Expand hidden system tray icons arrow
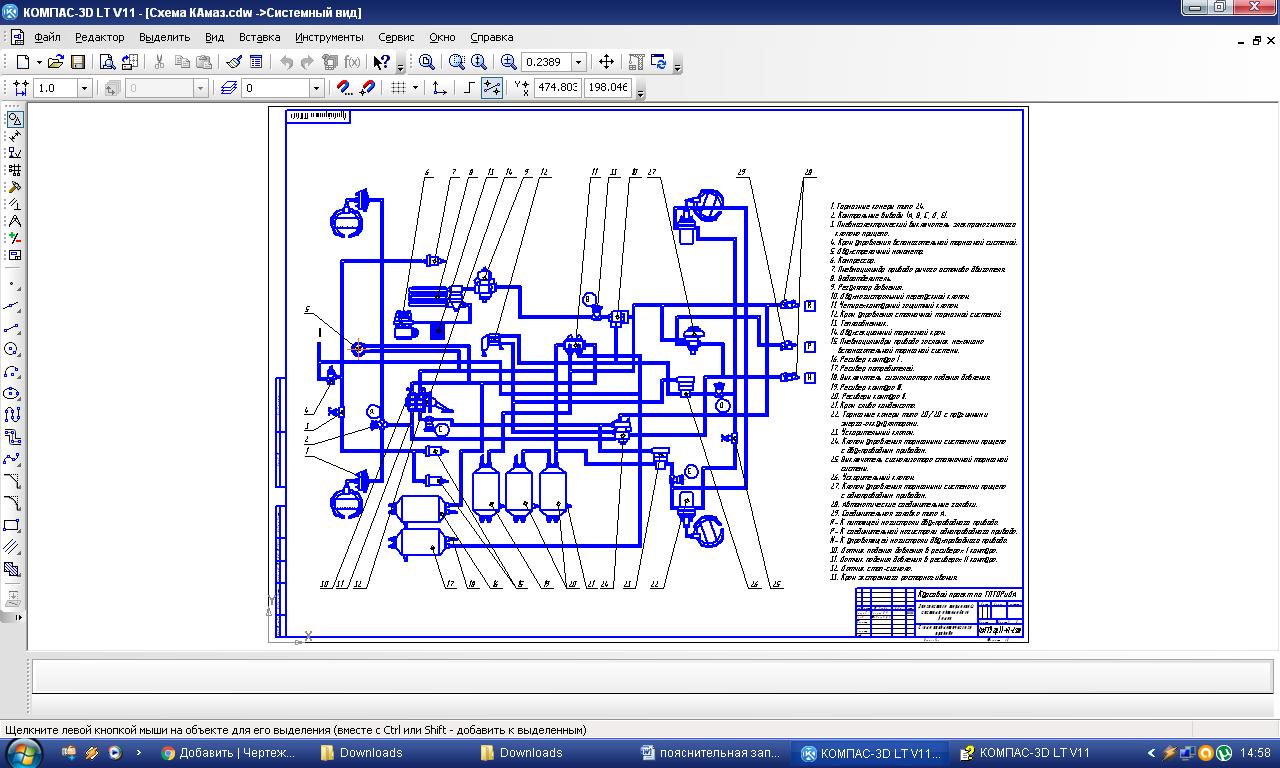Viewport: 1280px width, 768px height. coord(1151,753)
